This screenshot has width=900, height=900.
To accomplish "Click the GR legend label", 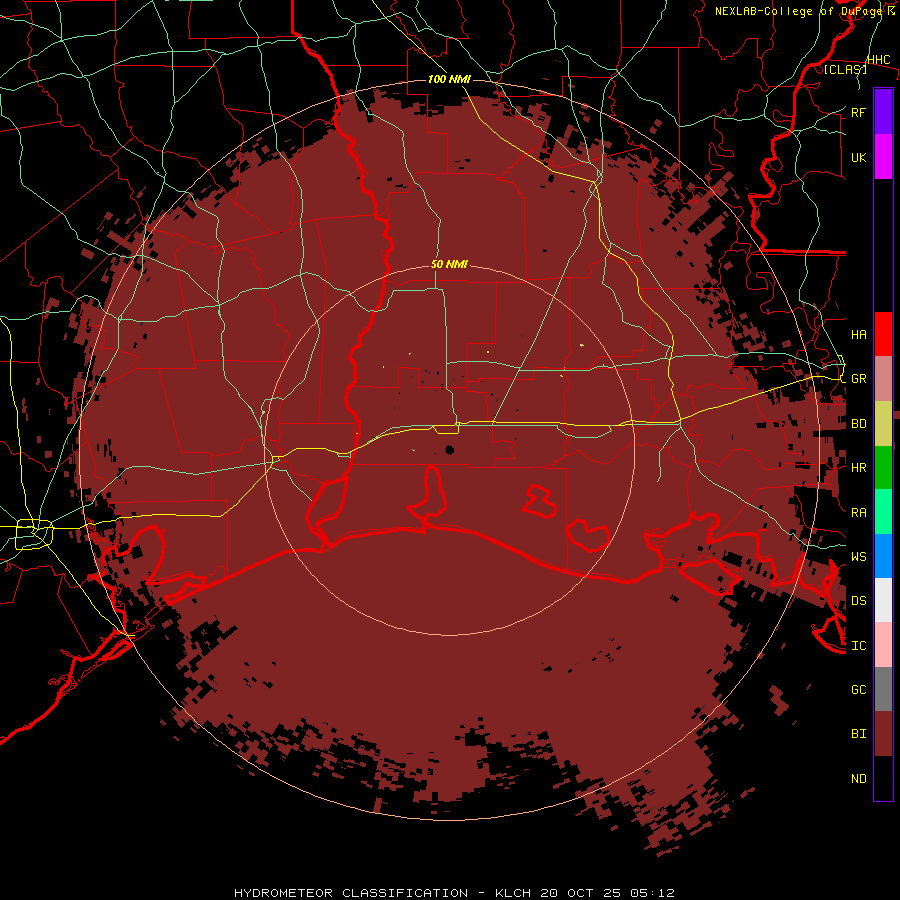I will (858, 379).
